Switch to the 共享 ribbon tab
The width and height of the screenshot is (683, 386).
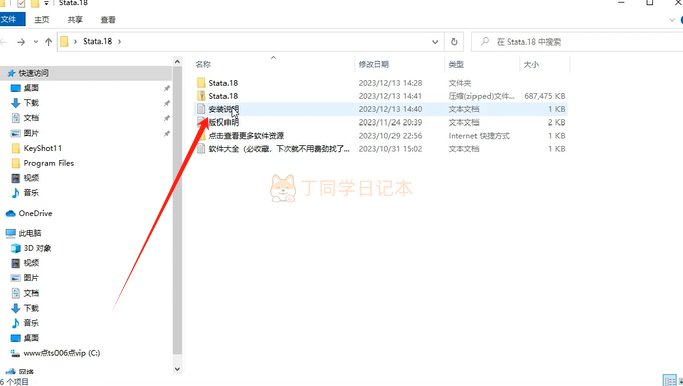pos(75,20)
